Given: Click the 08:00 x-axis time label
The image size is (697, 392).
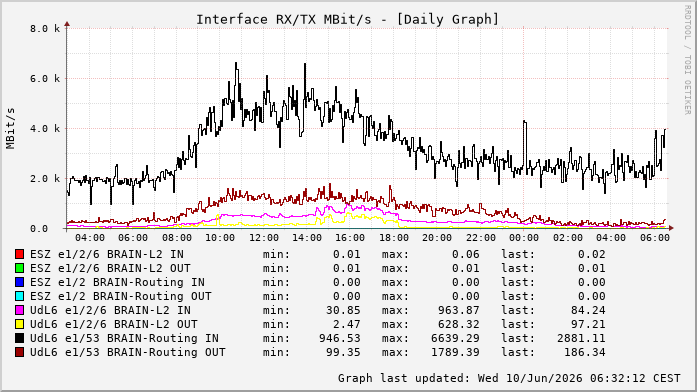Looking at the screenshot, I should click(x=176, y=238).
